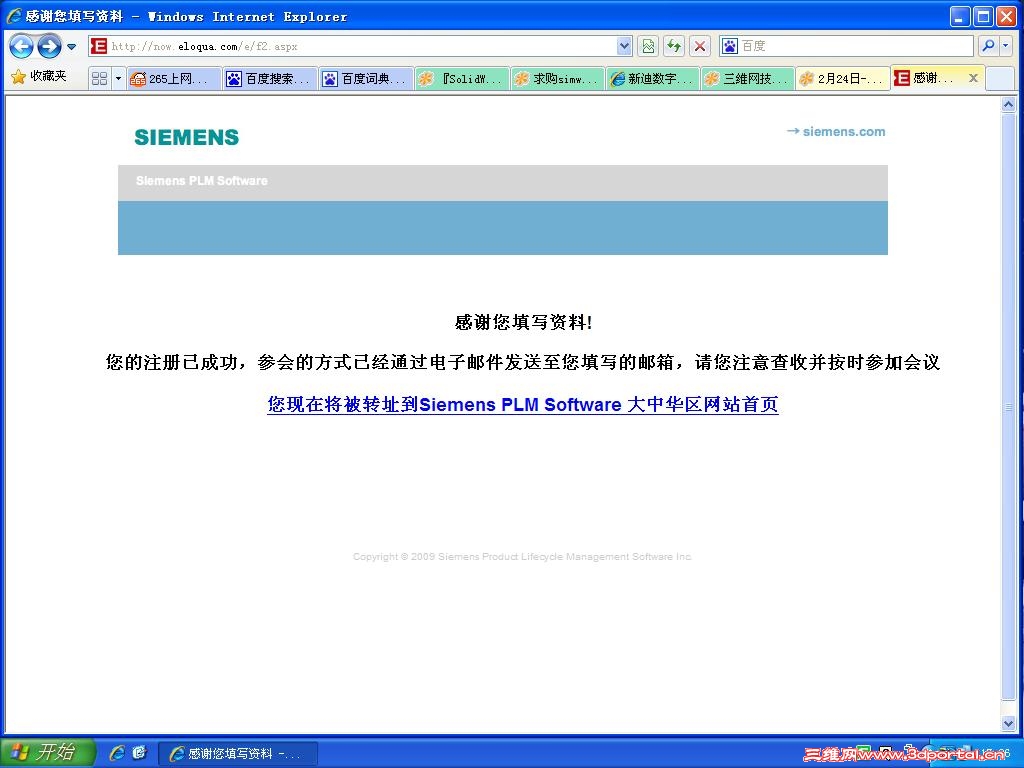This screenshot has width=1024, height=768.
Task: Activate the 感谢您填写资料 taskbar button
Action: click(238, 753)
